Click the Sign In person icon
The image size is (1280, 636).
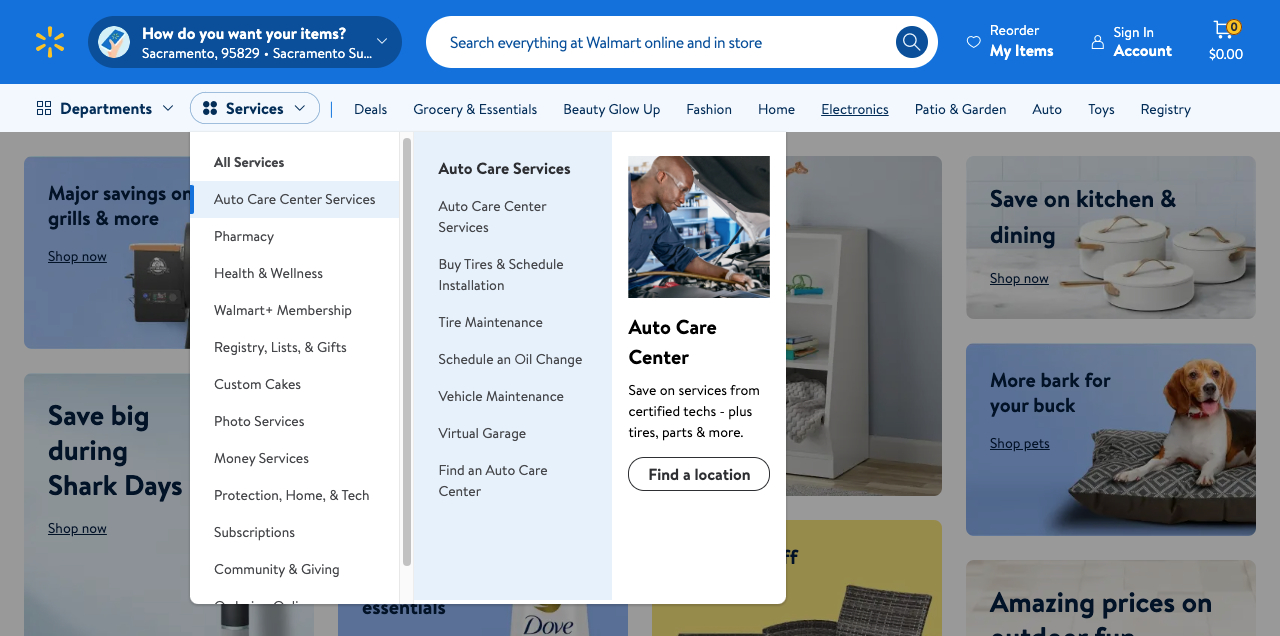(1098, 42)
